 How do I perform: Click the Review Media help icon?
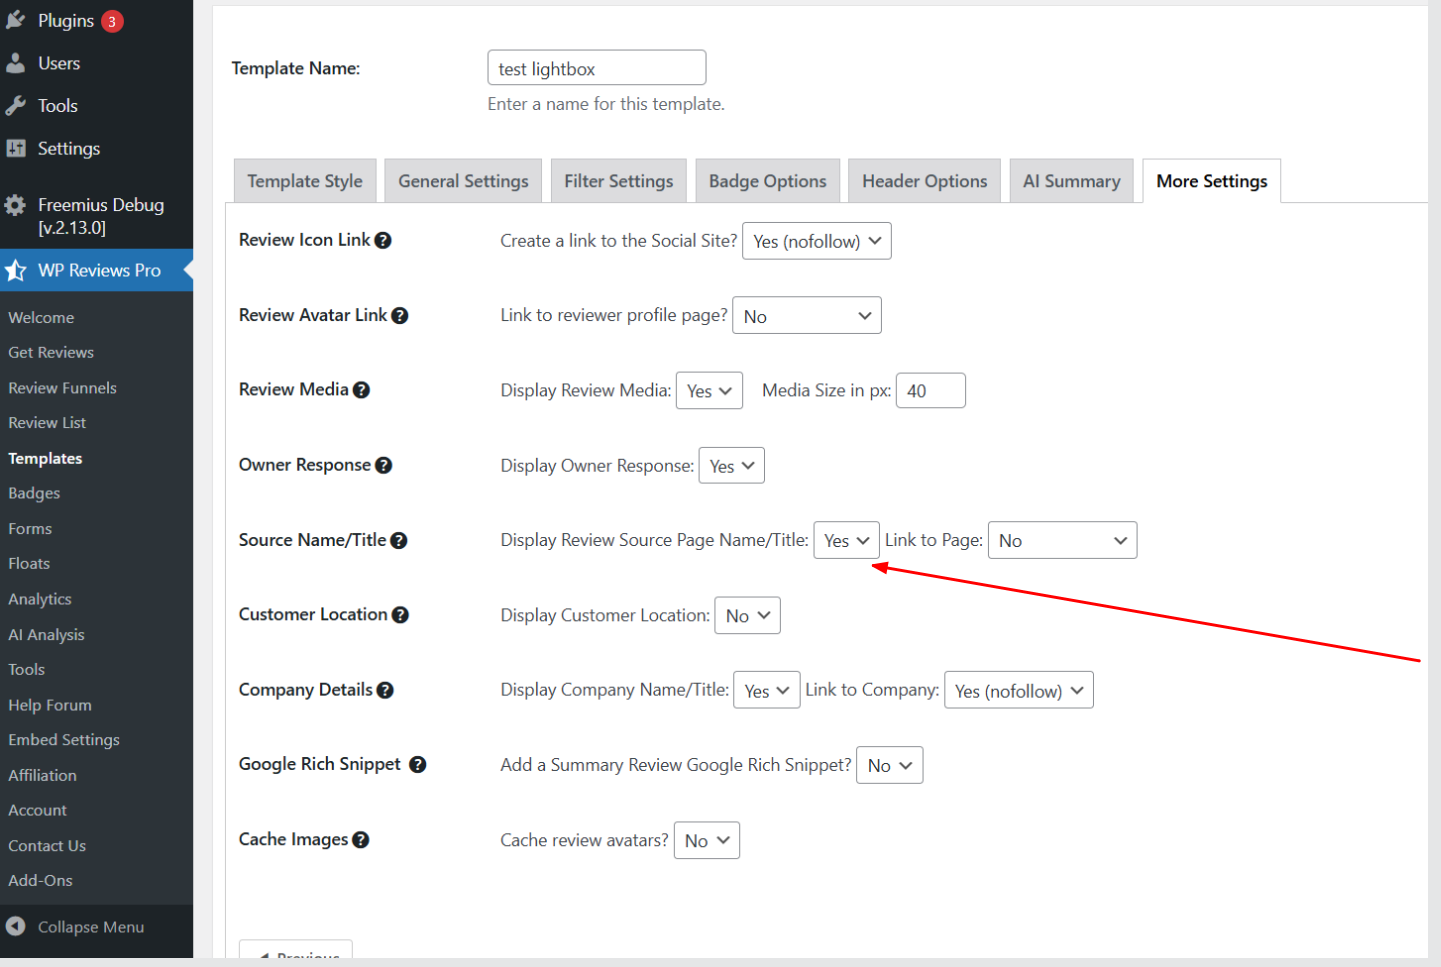tap(362, 390)
